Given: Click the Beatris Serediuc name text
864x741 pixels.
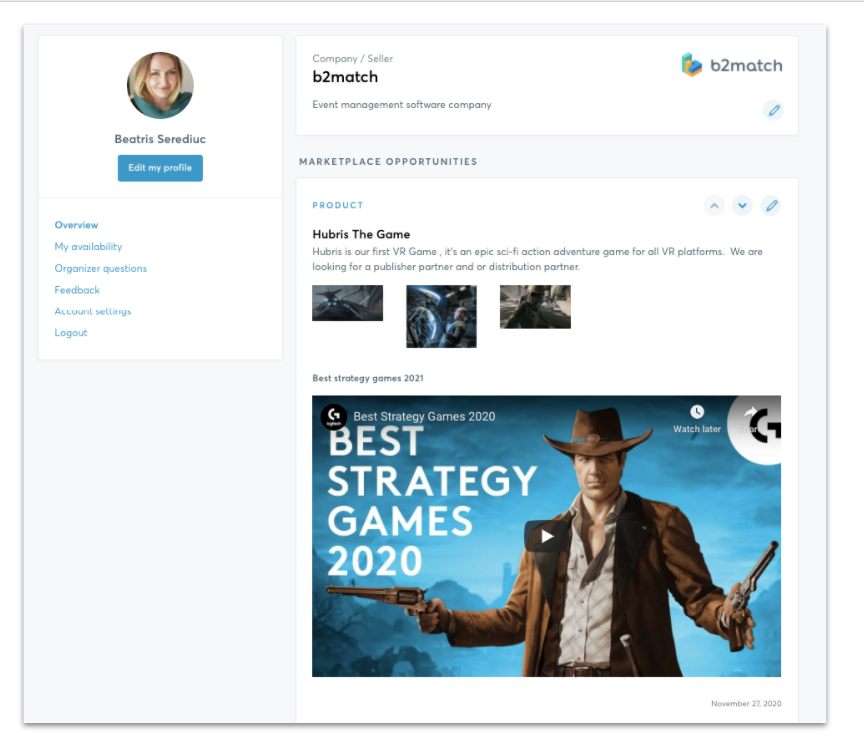Looking at the screenshot, I should pos(160,139).
